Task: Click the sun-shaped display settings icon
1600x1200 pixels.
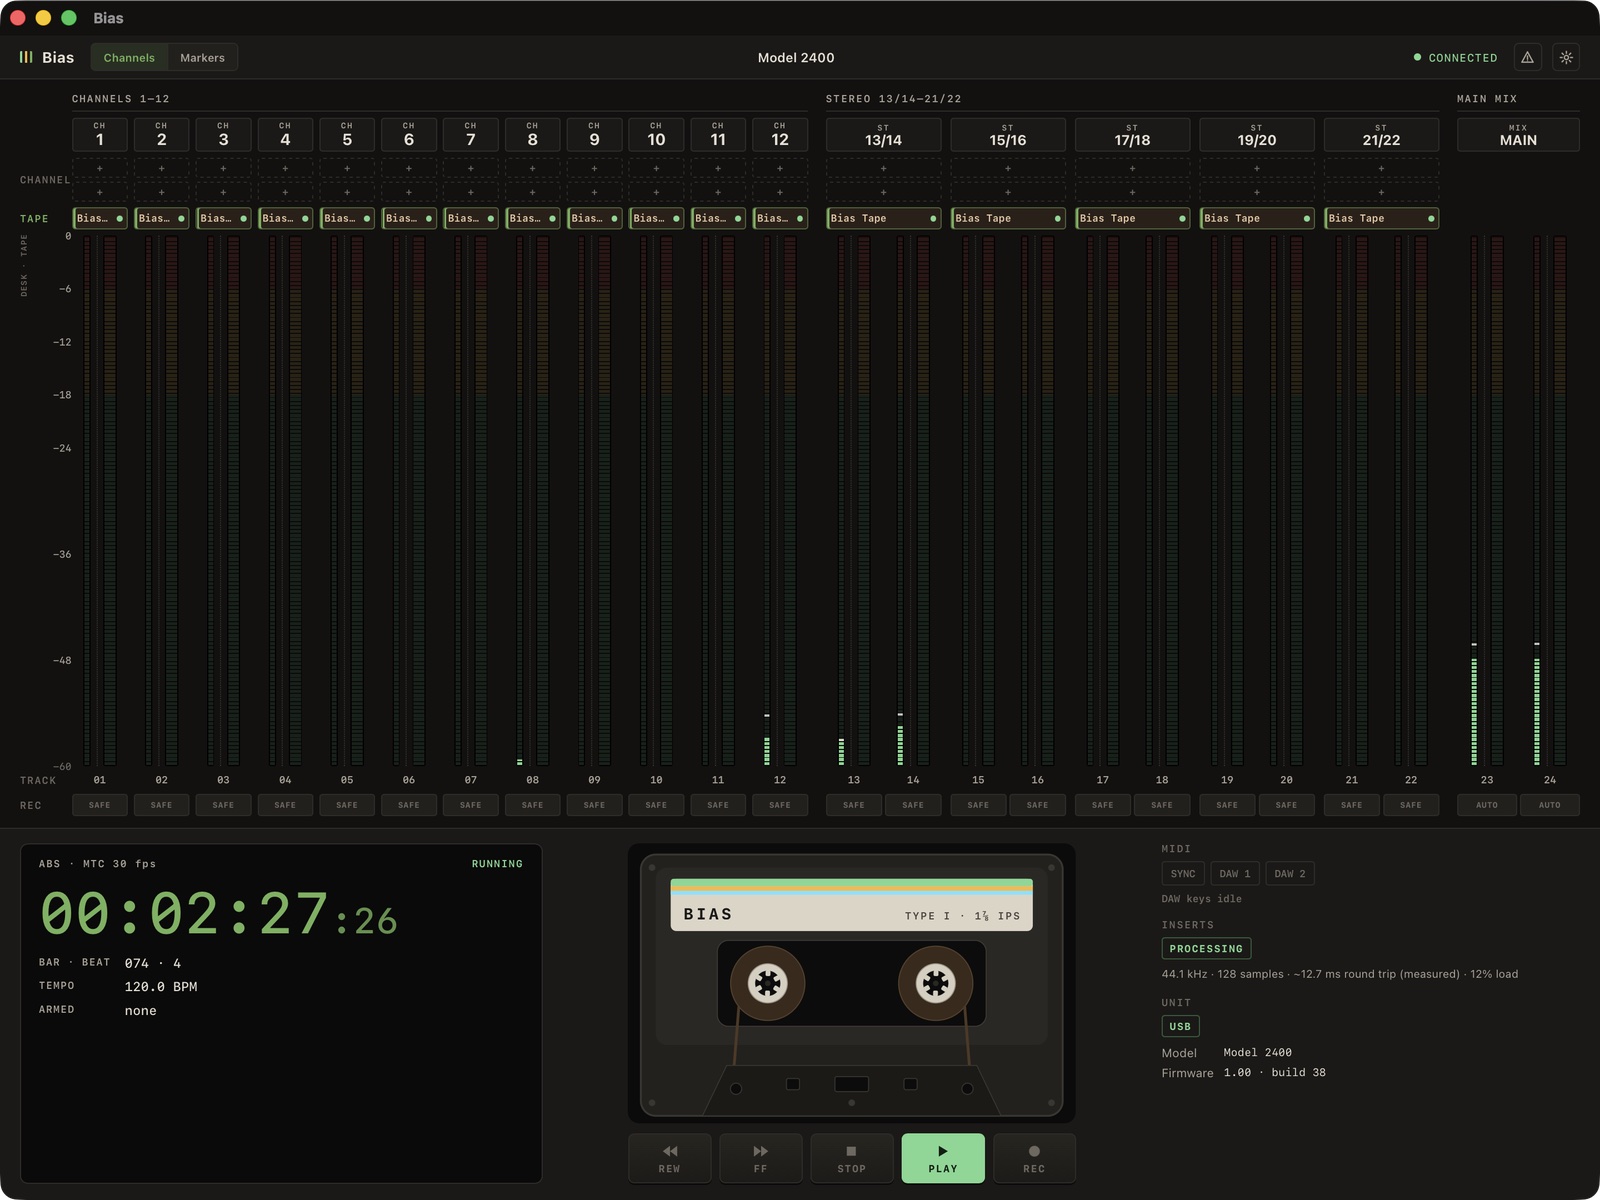Action: 1566,57
